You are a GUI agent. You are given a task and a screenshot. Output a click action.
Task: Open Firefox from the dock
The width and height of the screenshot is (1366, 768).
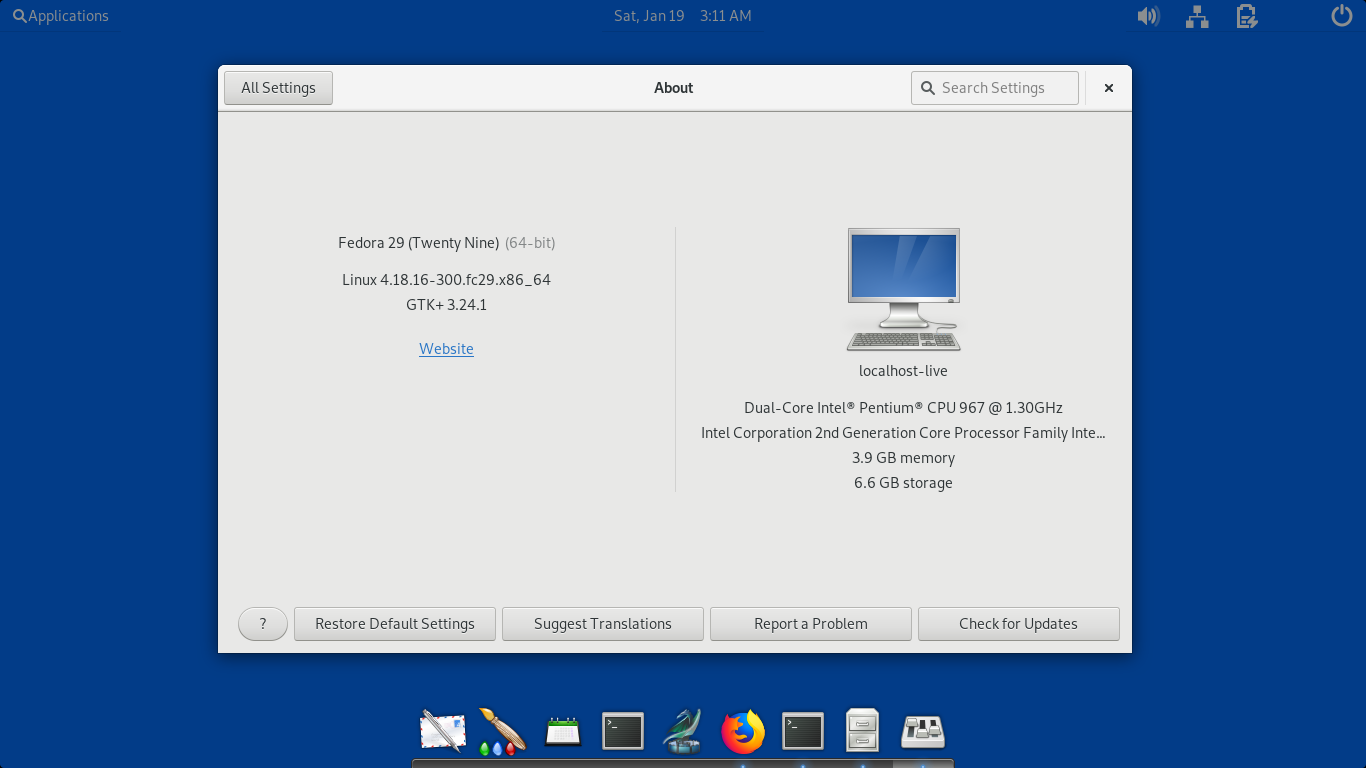point(743,731)
